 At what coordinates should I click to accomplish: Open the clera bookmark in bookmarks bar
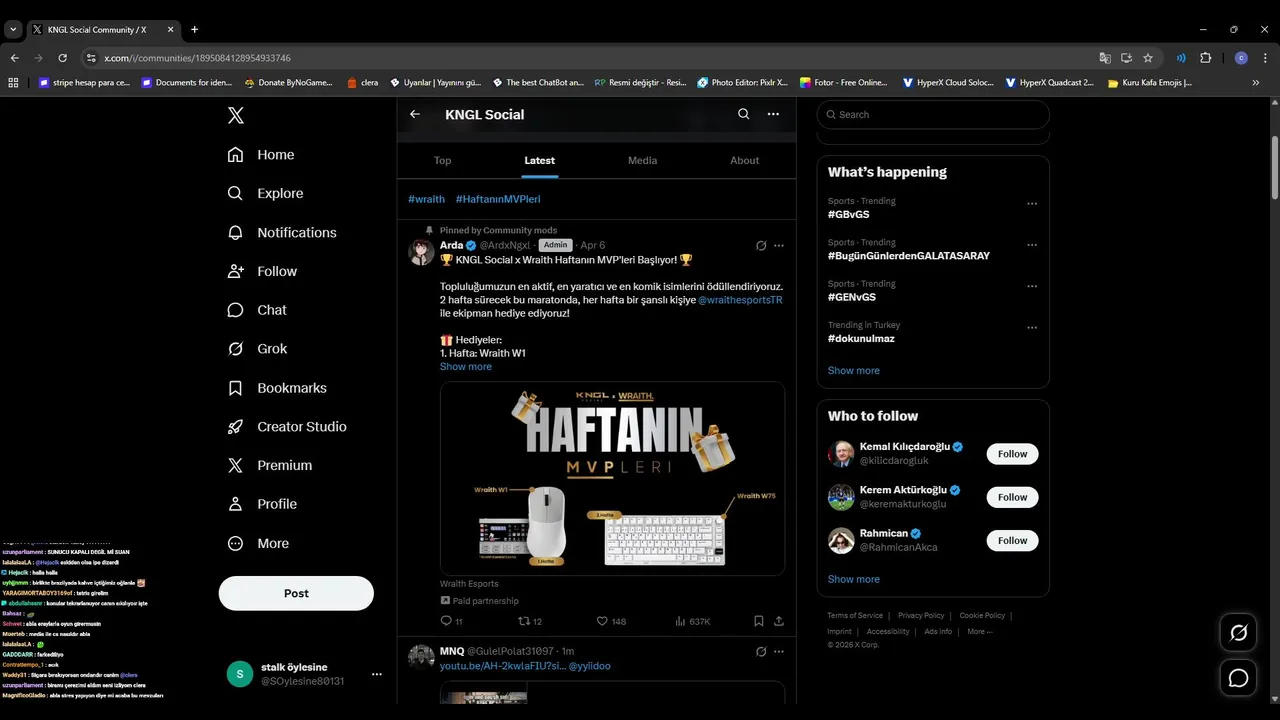click(362, 83)
